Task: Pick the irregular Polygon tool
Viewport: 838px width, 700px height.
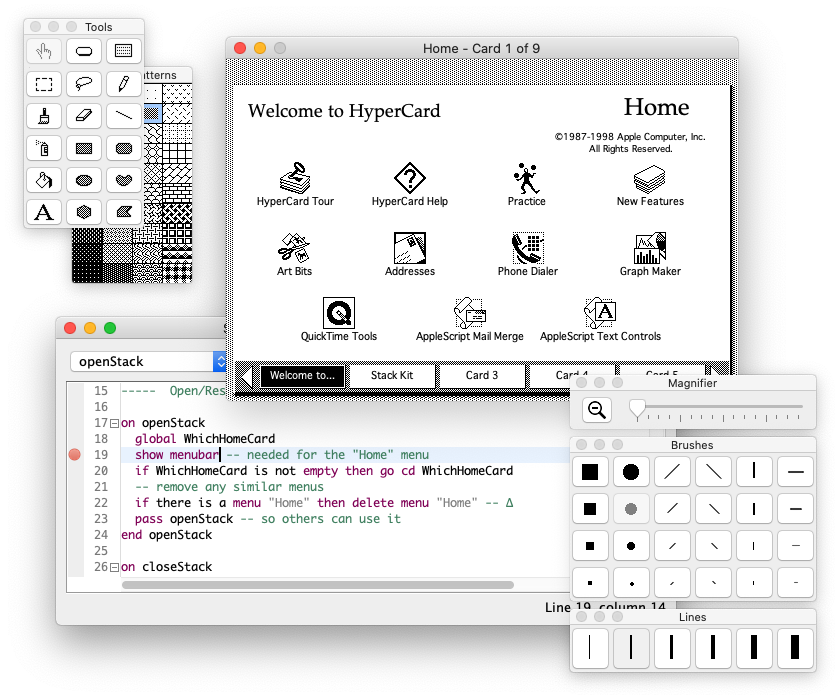Action: tap(123, 212)
